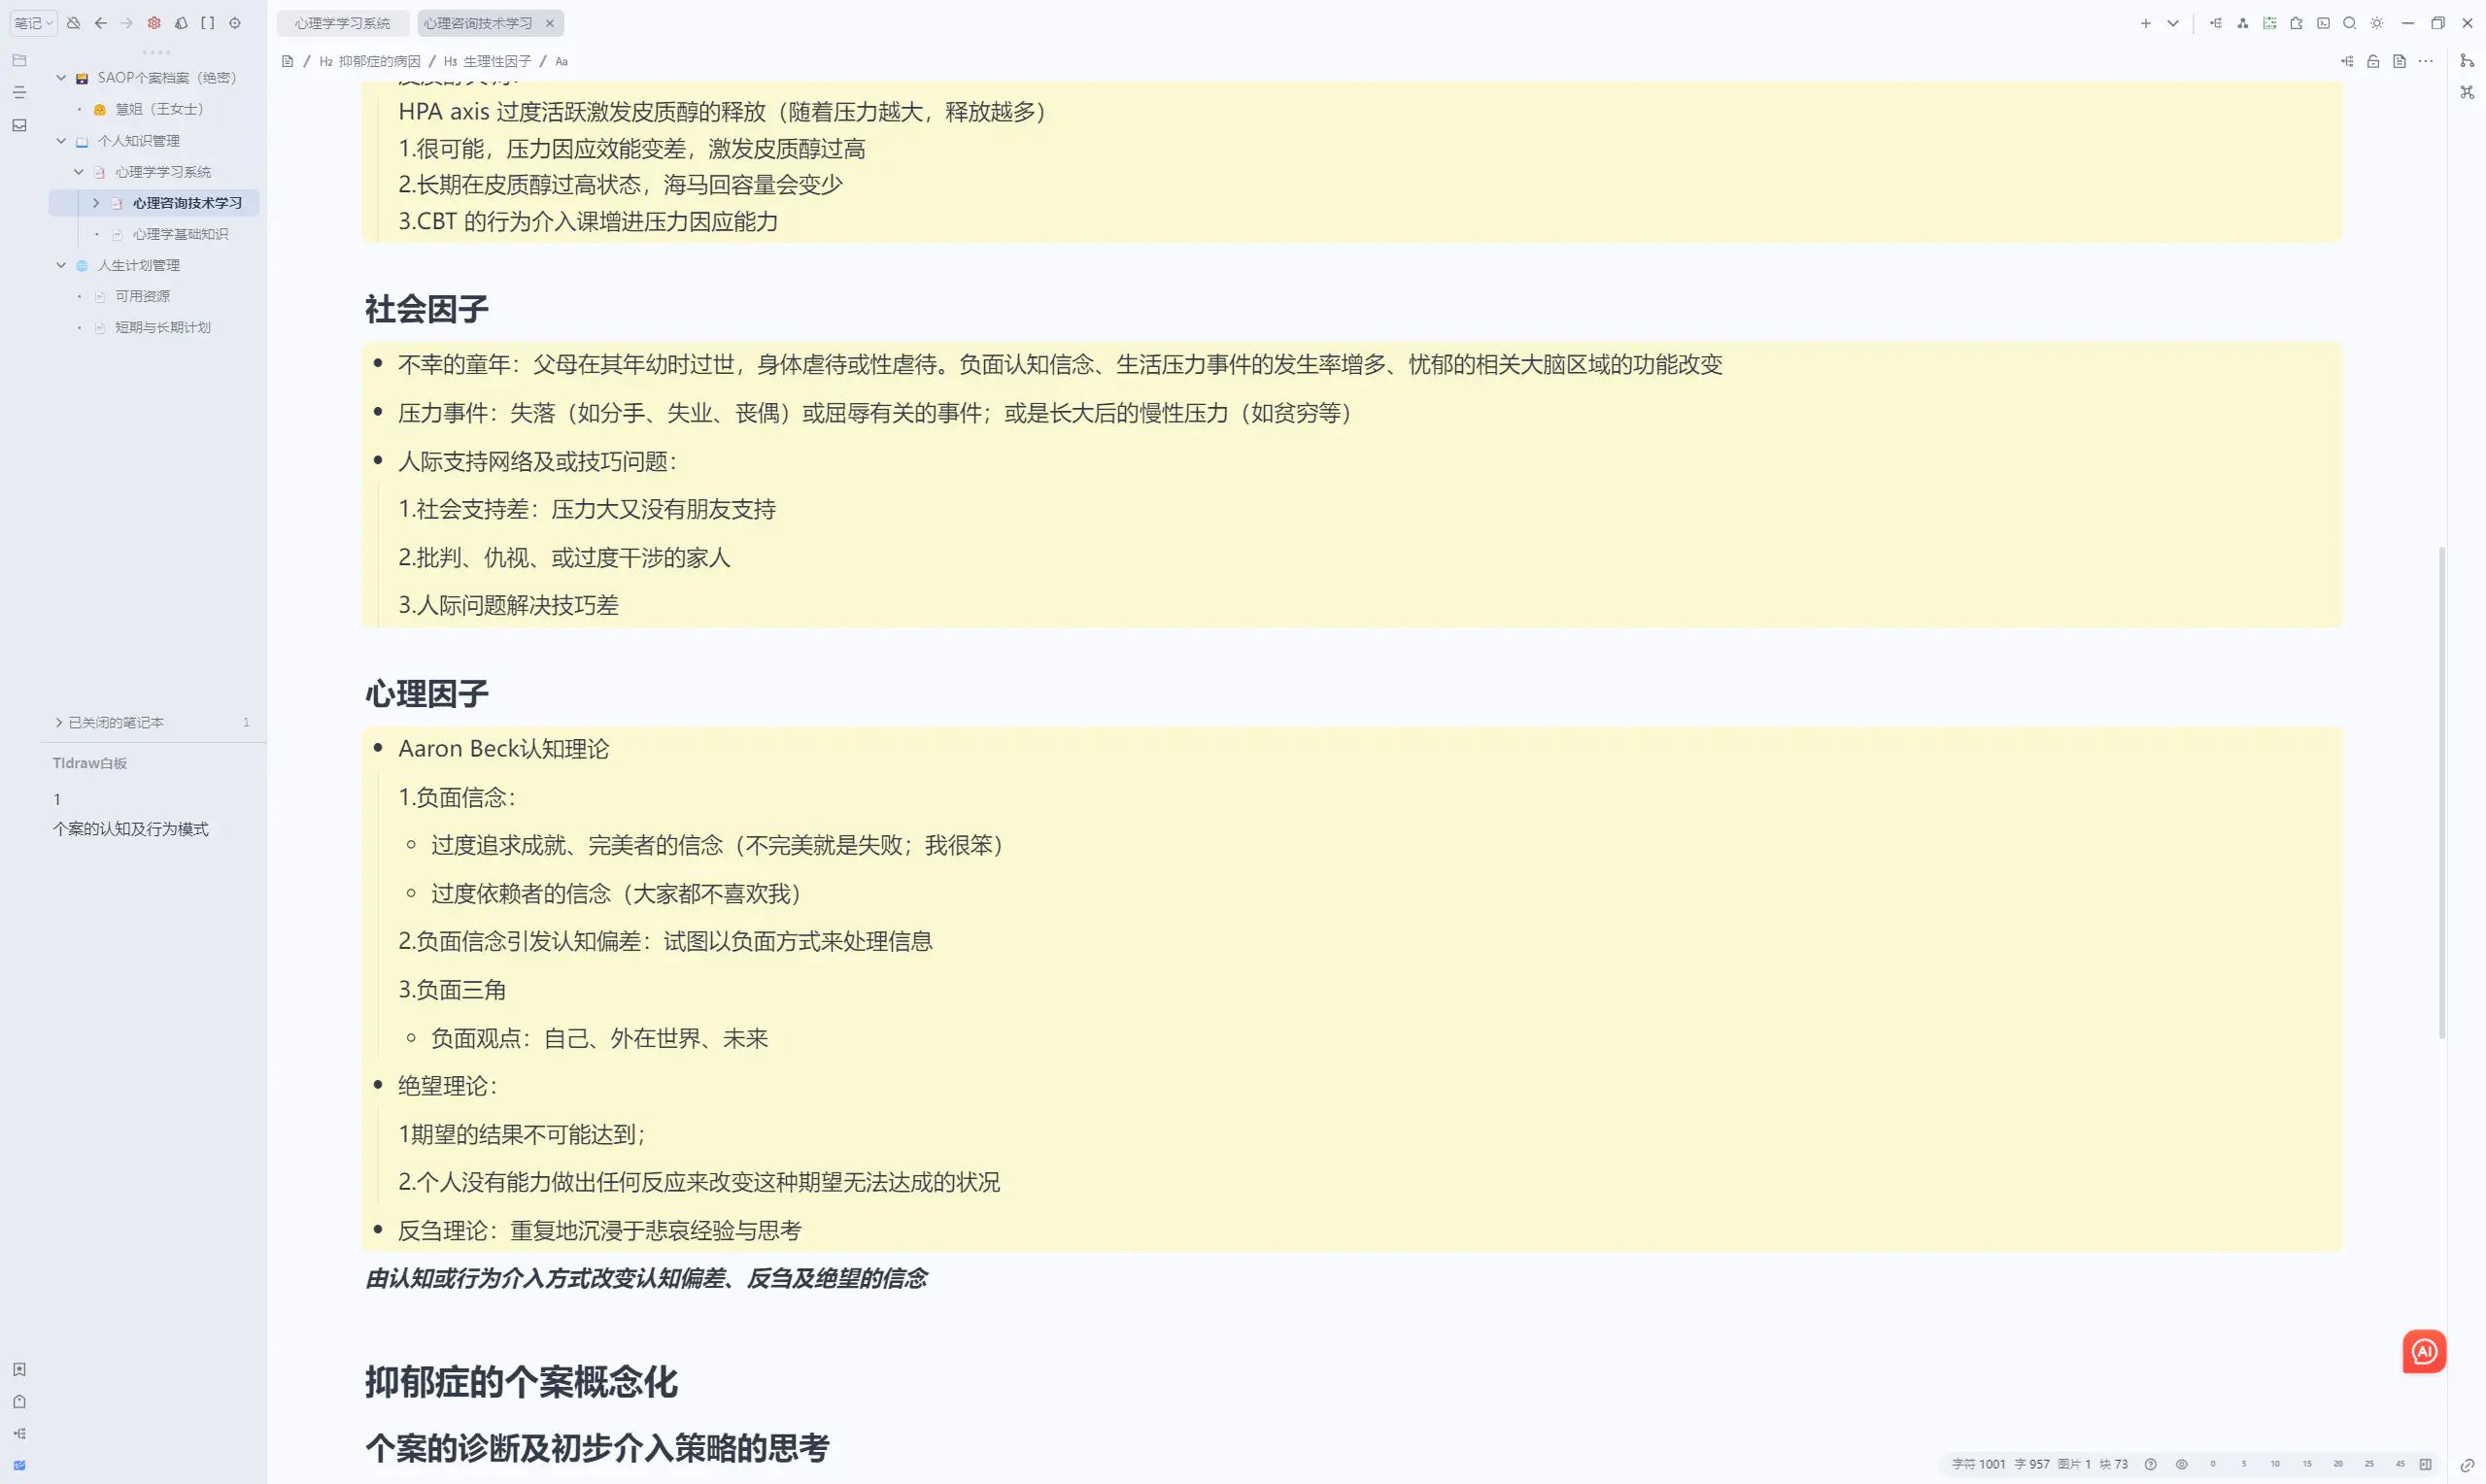Switch to the 心理学学习系统 tab
The image size is (2486, 1484).
point(342,23)
